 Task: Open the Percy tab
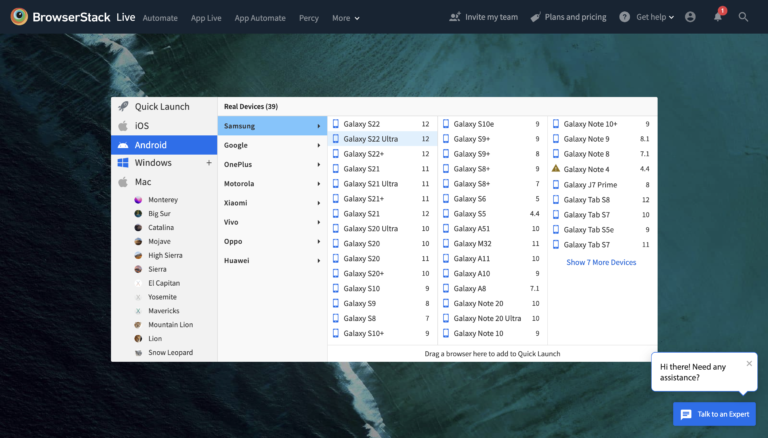[309, 18]
